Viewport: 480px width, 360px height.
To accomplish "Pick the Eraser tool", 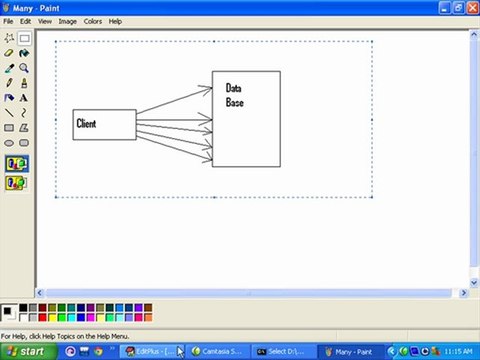I will (9, 53).
